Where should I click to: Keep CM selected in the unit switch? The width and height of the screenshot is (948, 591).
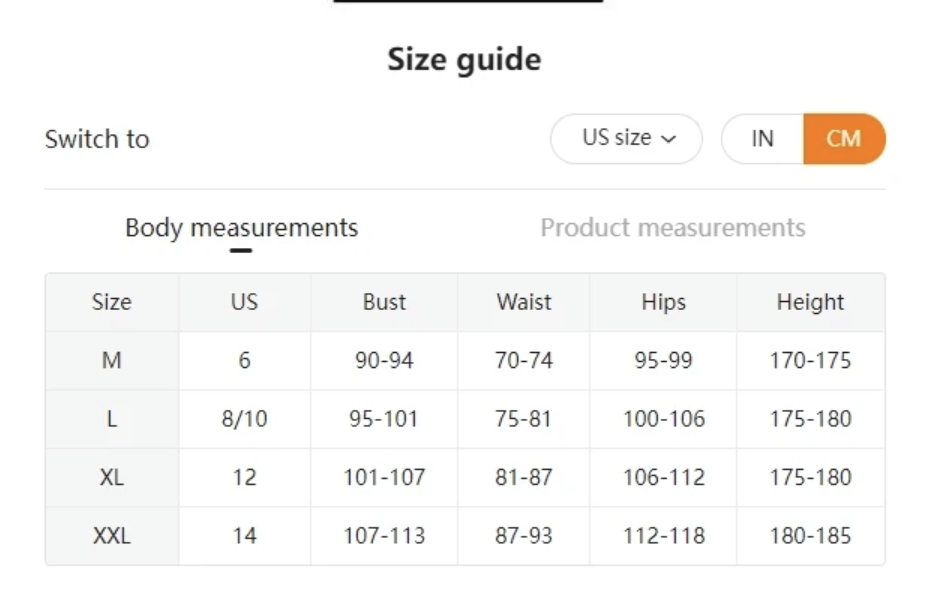(x=844, y=139)
